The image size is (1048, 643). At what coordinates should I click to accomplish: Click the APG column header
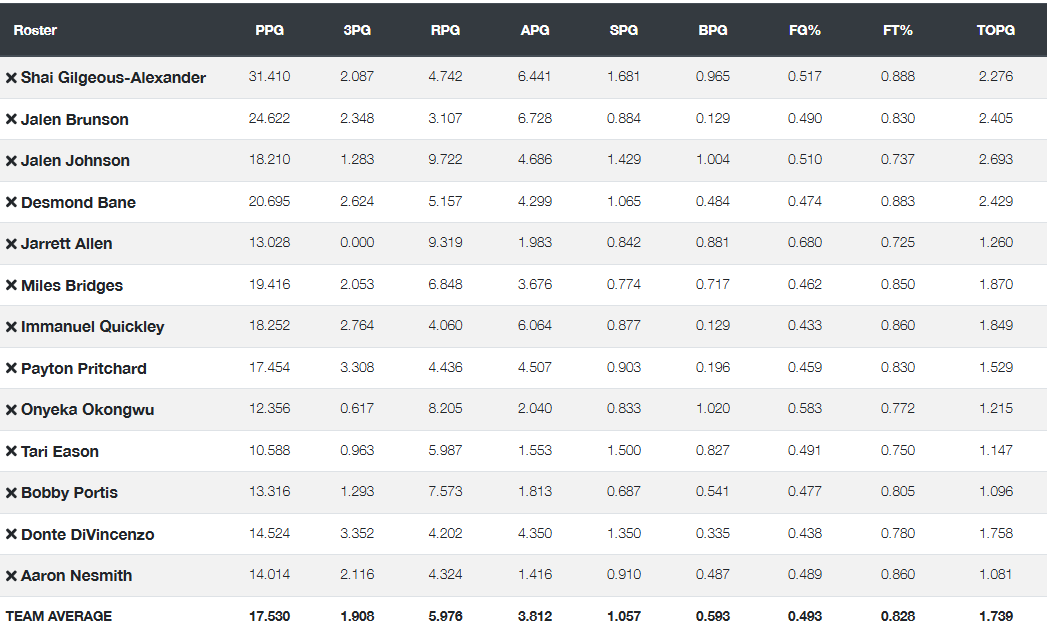(x=535, y=30)
